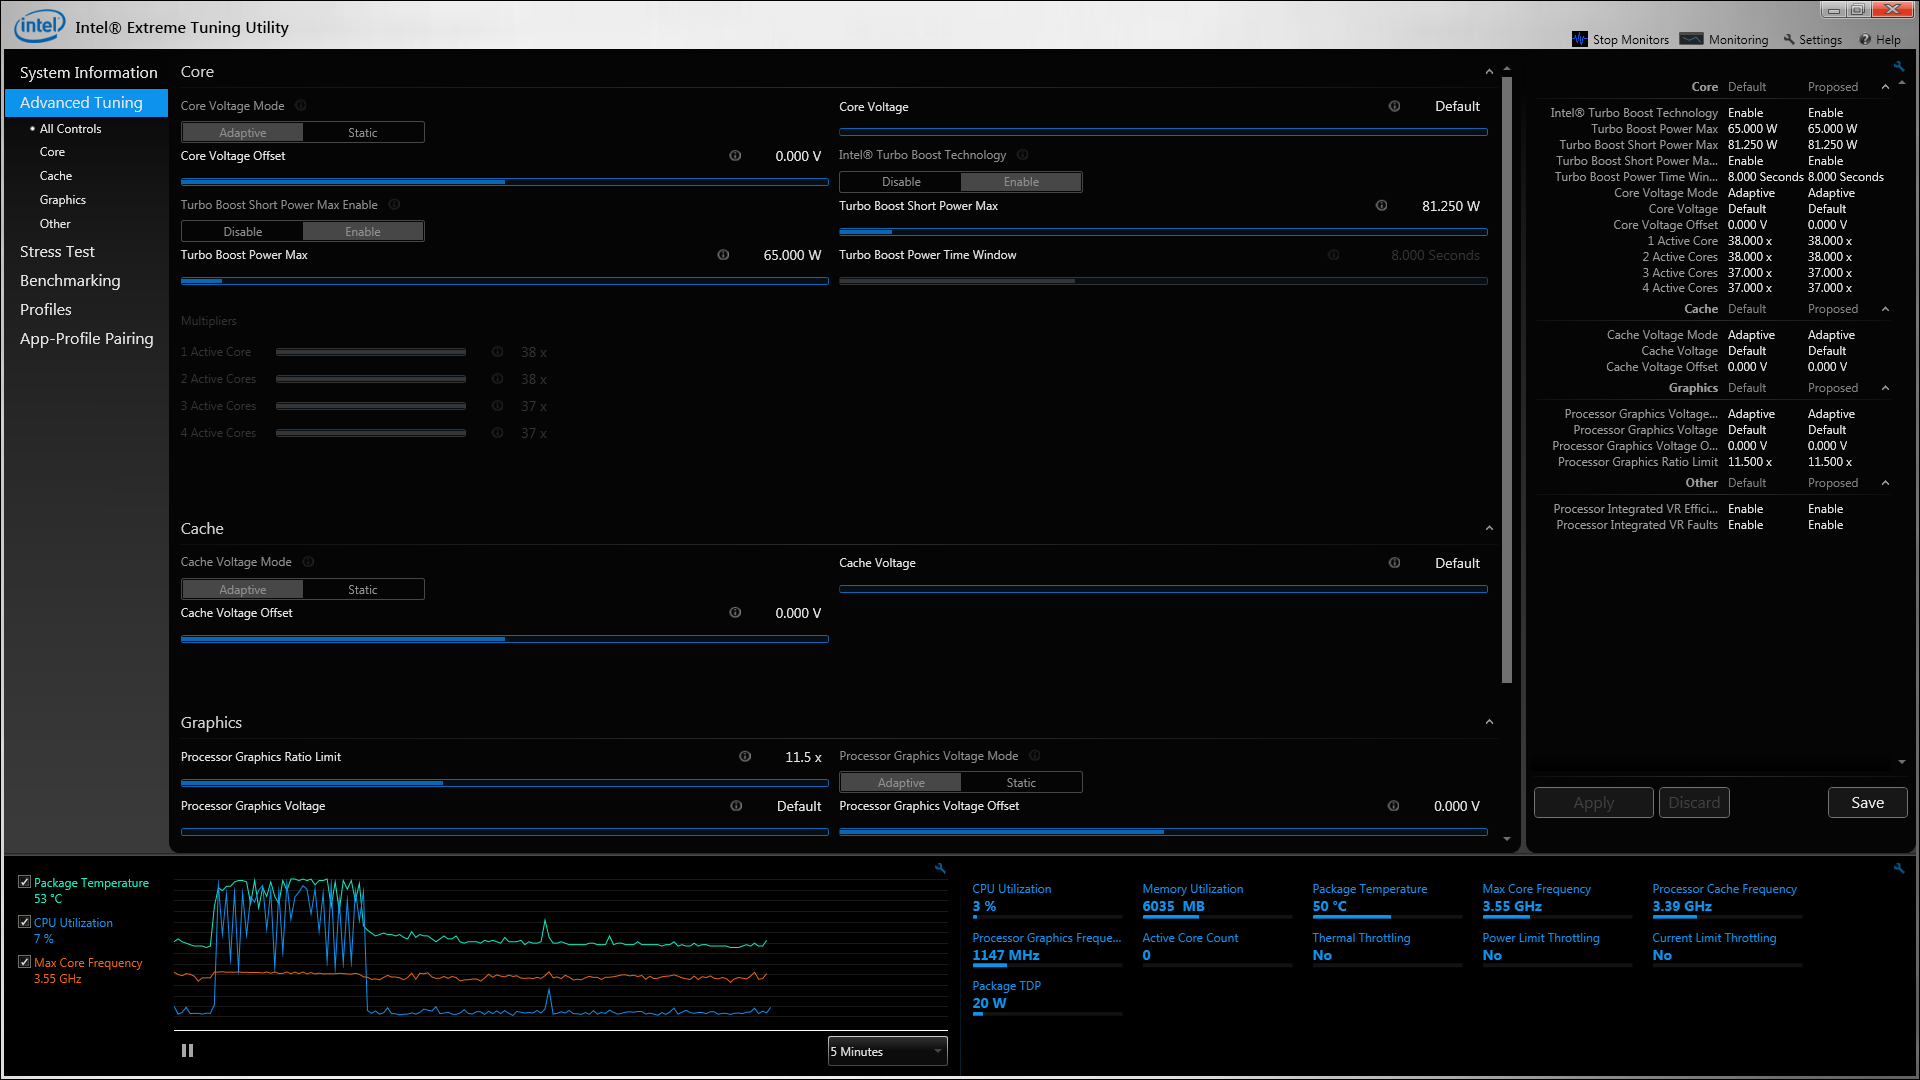Click the Package Temperature monitor tile
The width and height of the screenshot is (1920, 1080).
[x=1387, y=901]
